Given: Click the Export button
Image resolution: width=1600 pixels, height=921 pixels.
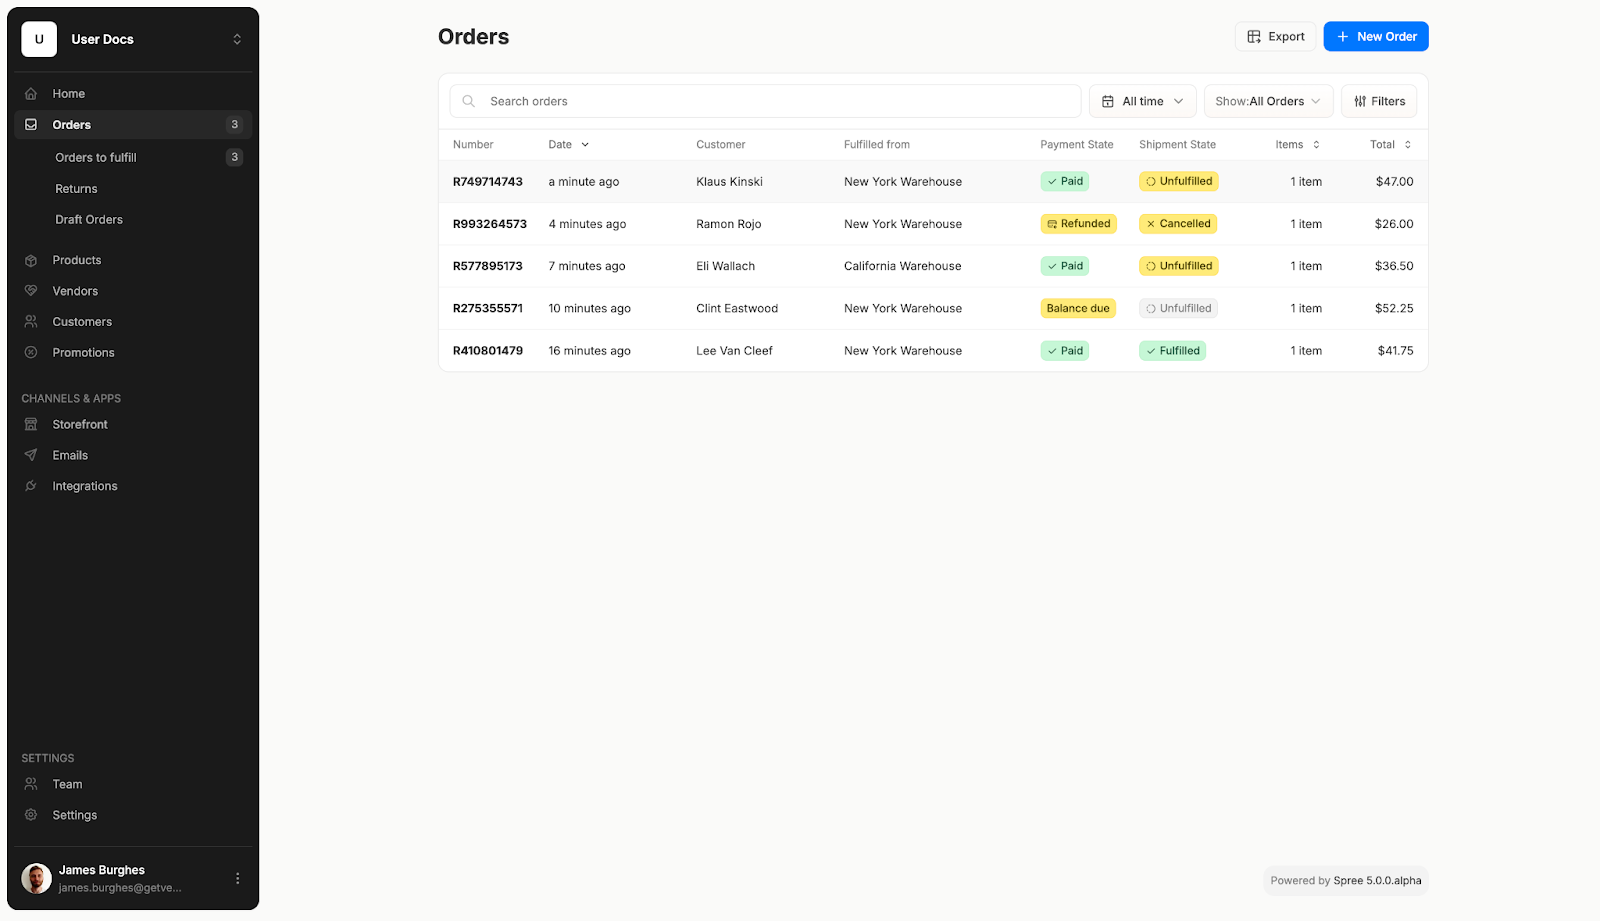Looking at the screenshot, I should click(x=1275, y=37).
